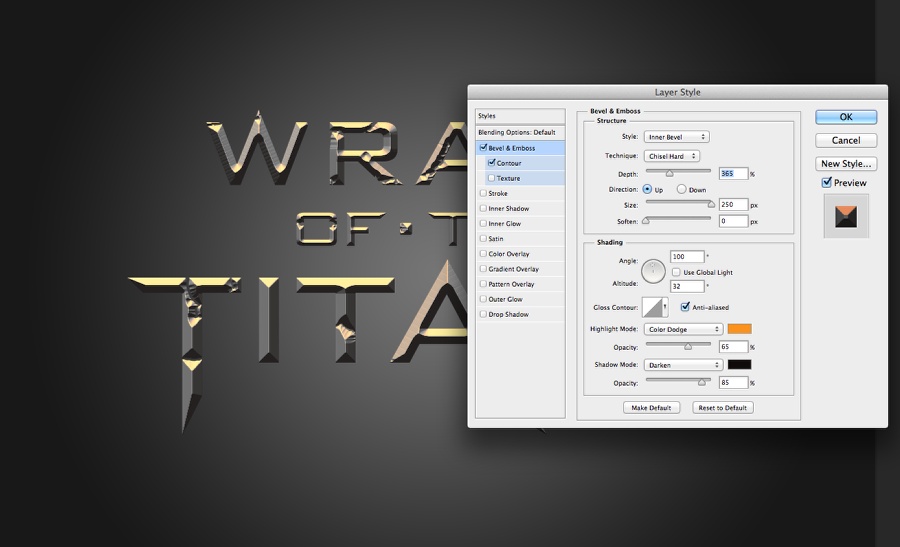Image resolution: width=900 pixels, height=547 pixels.
Task: Click the black shadow color swatch
Action: pyautogui.click(x=739, y=364)
